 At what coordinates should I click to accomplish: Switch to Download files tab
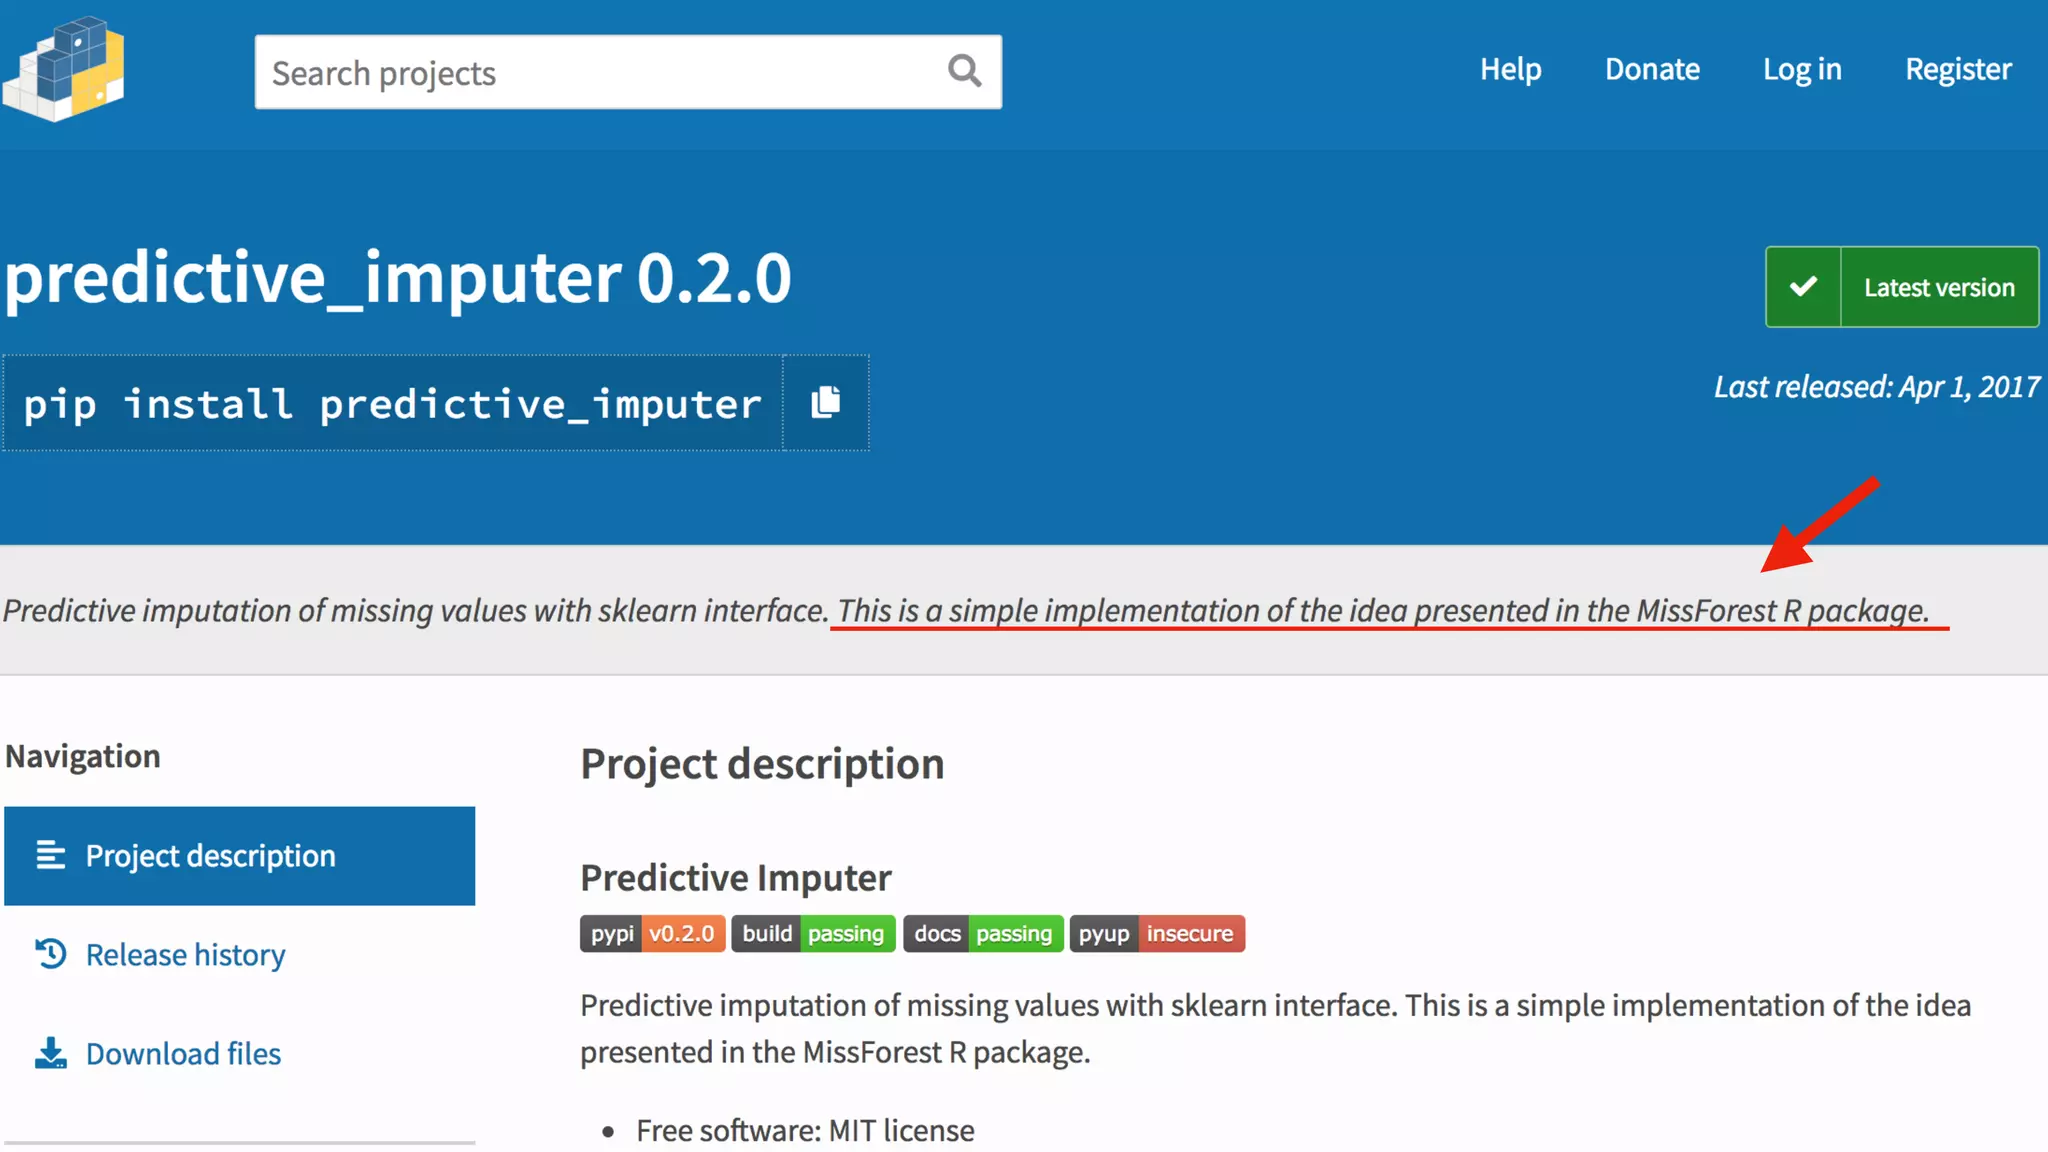point(183,1053)
